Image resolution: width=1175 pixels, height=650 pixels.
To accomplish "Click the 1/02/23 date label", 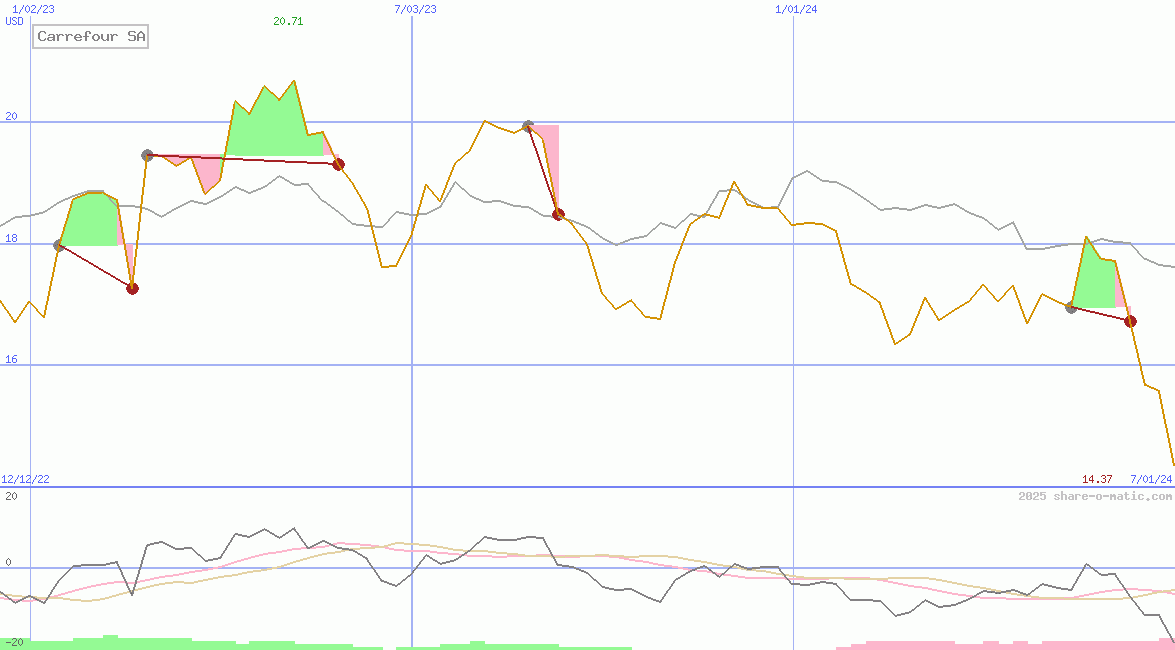I will pos(31,9).
